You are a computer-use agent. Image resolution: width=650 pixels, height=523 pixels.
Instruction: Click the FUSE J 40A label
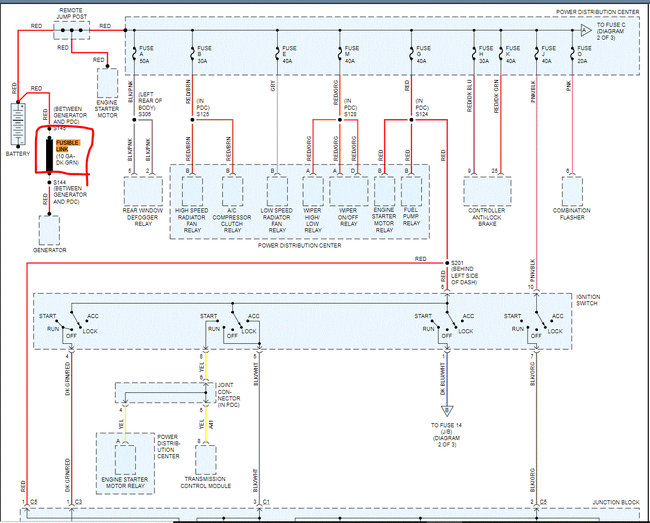(x=548, y=54)
